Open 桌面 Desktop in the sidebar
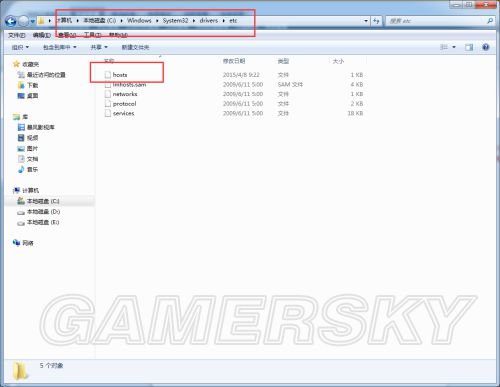This screenshot has width=500, height=387. tap(28, 96)
